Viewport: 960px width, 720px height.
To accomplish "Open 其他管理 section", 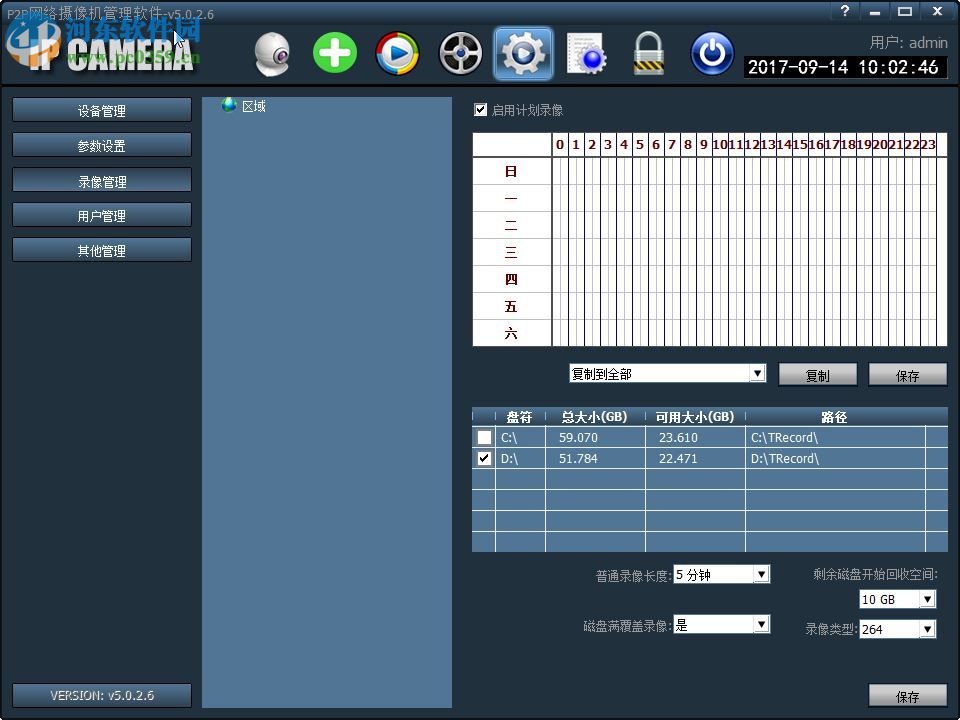I will [x=102, y=250].
